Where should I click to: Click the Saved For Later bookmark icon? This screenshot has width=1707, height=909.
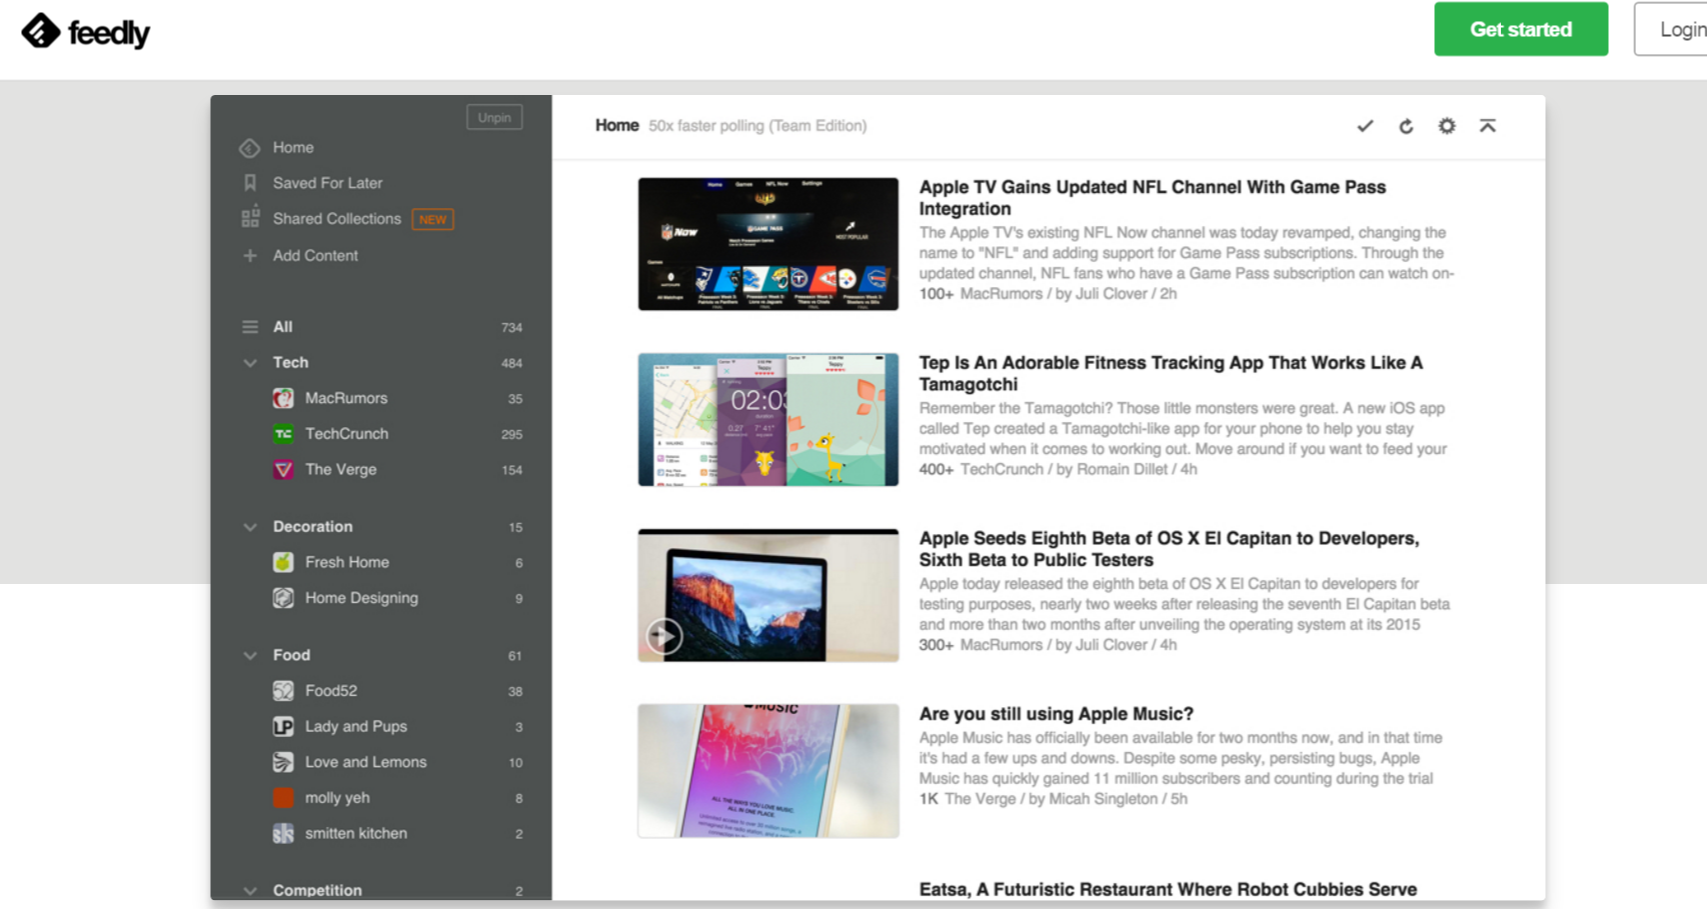(x=250, y=183)
